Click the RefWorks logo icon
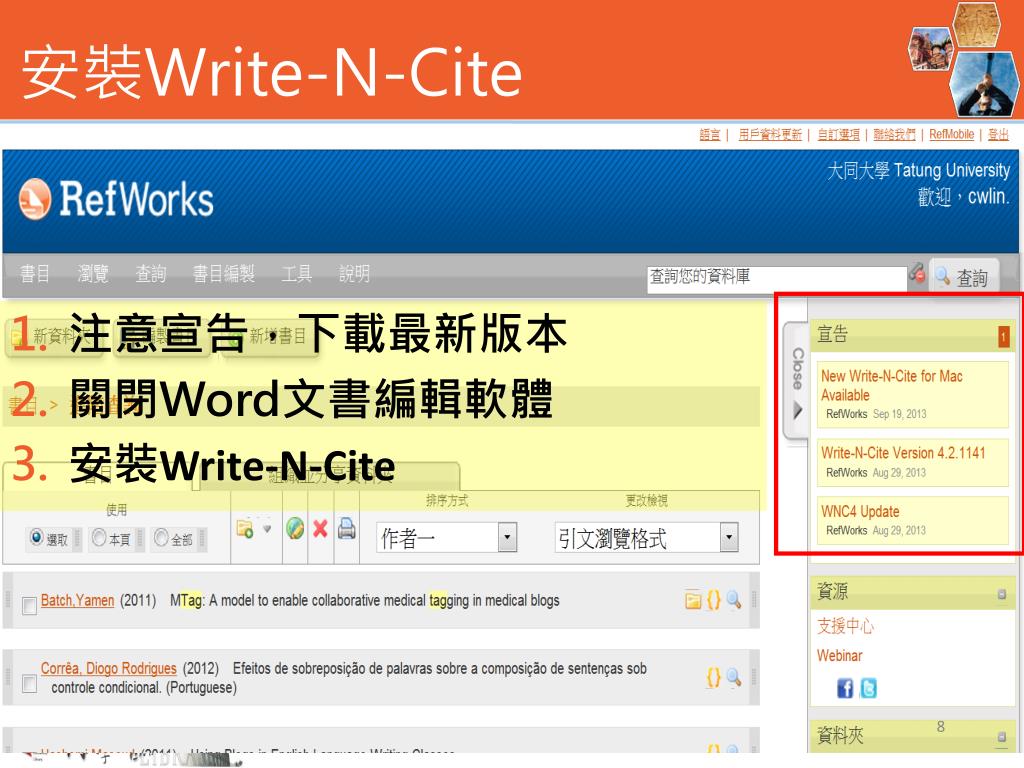 [x=35, y=199]
